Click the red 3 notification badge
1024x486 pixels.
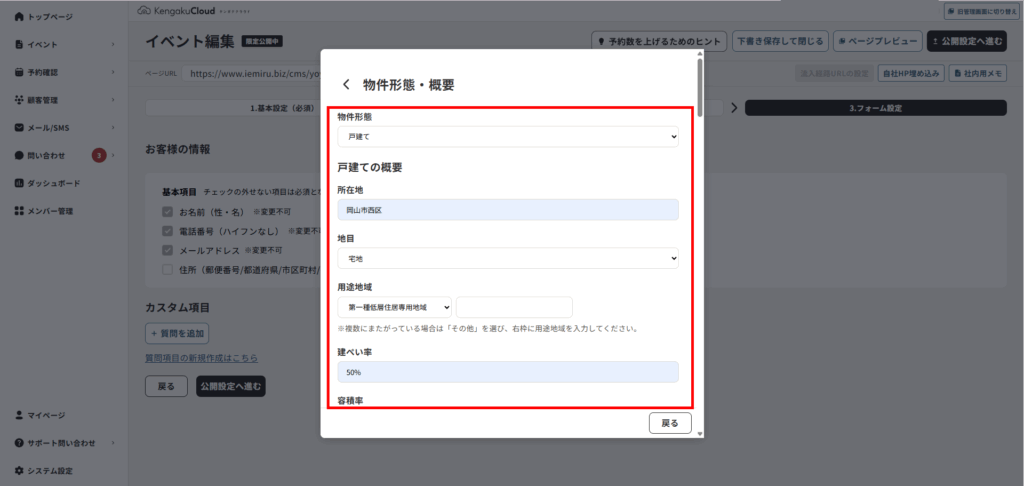(x=99, y=155)
